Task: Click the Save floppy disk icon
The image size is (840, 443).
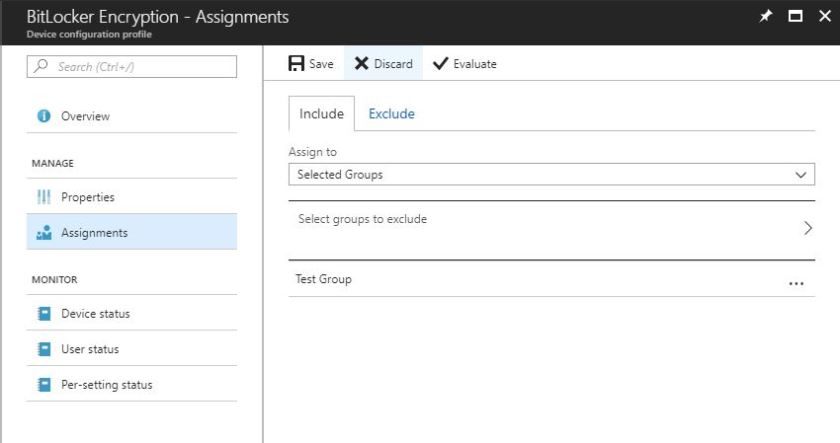Action: (x=296, y=63)
